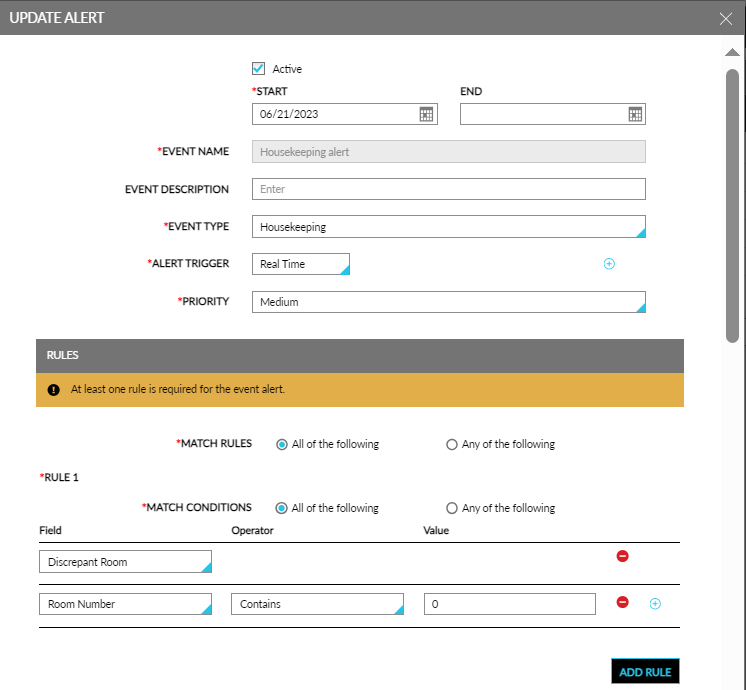The image size is (746, 690).
Task: Click the scroll up arrow
Action: click(732, 52)
